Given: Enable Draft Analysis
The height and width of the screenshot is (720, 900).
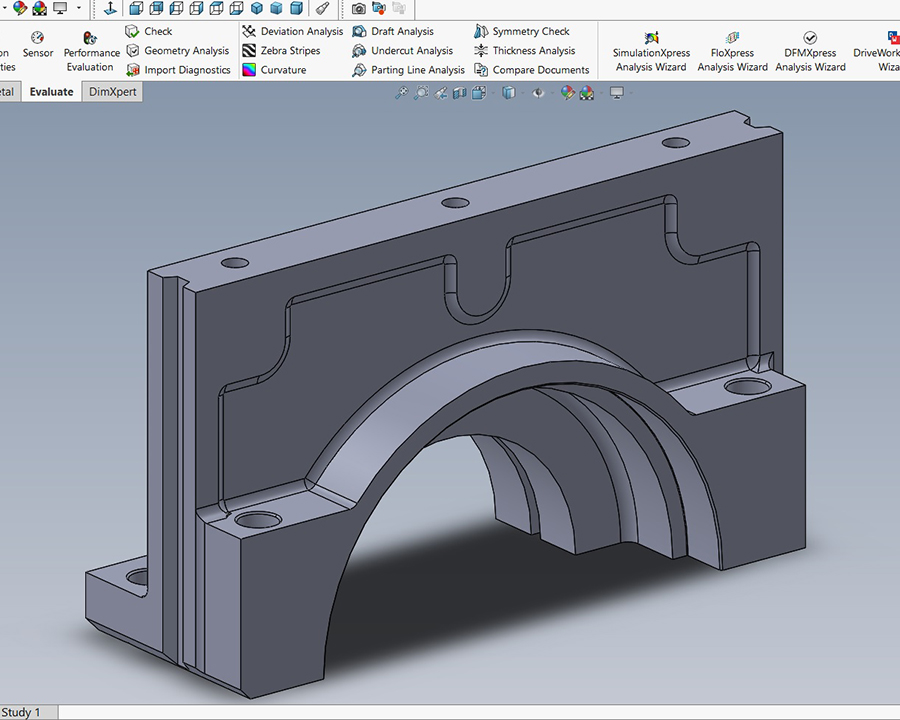Looking at the screenshot, I should point(393,31).
